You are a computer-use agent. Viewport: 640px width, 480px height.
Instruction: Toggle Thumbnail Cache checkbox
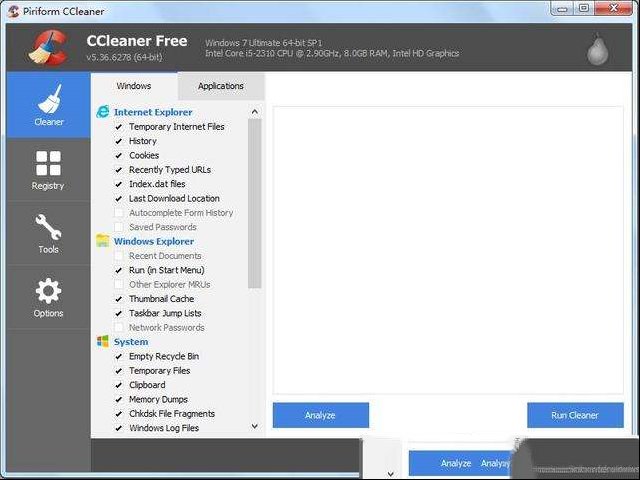click(118, 299)
